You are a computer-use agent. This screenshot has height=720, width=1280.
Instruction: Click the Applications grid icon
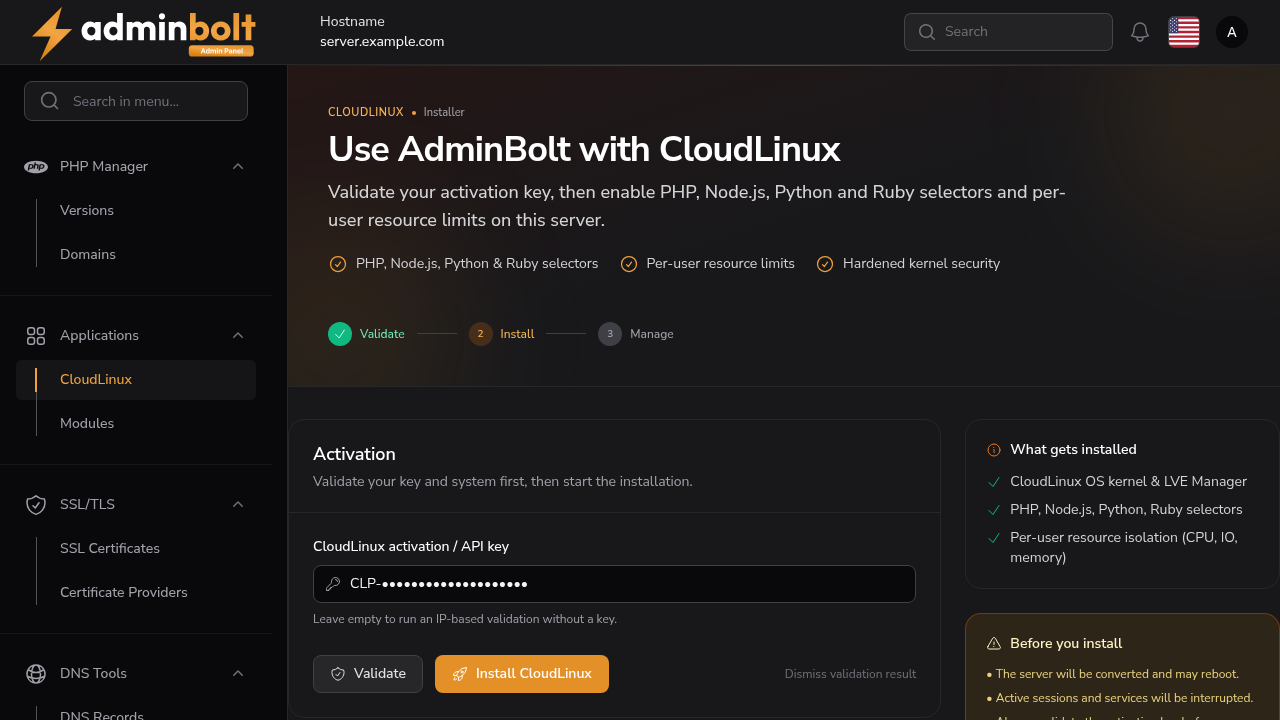pos(36,335)
